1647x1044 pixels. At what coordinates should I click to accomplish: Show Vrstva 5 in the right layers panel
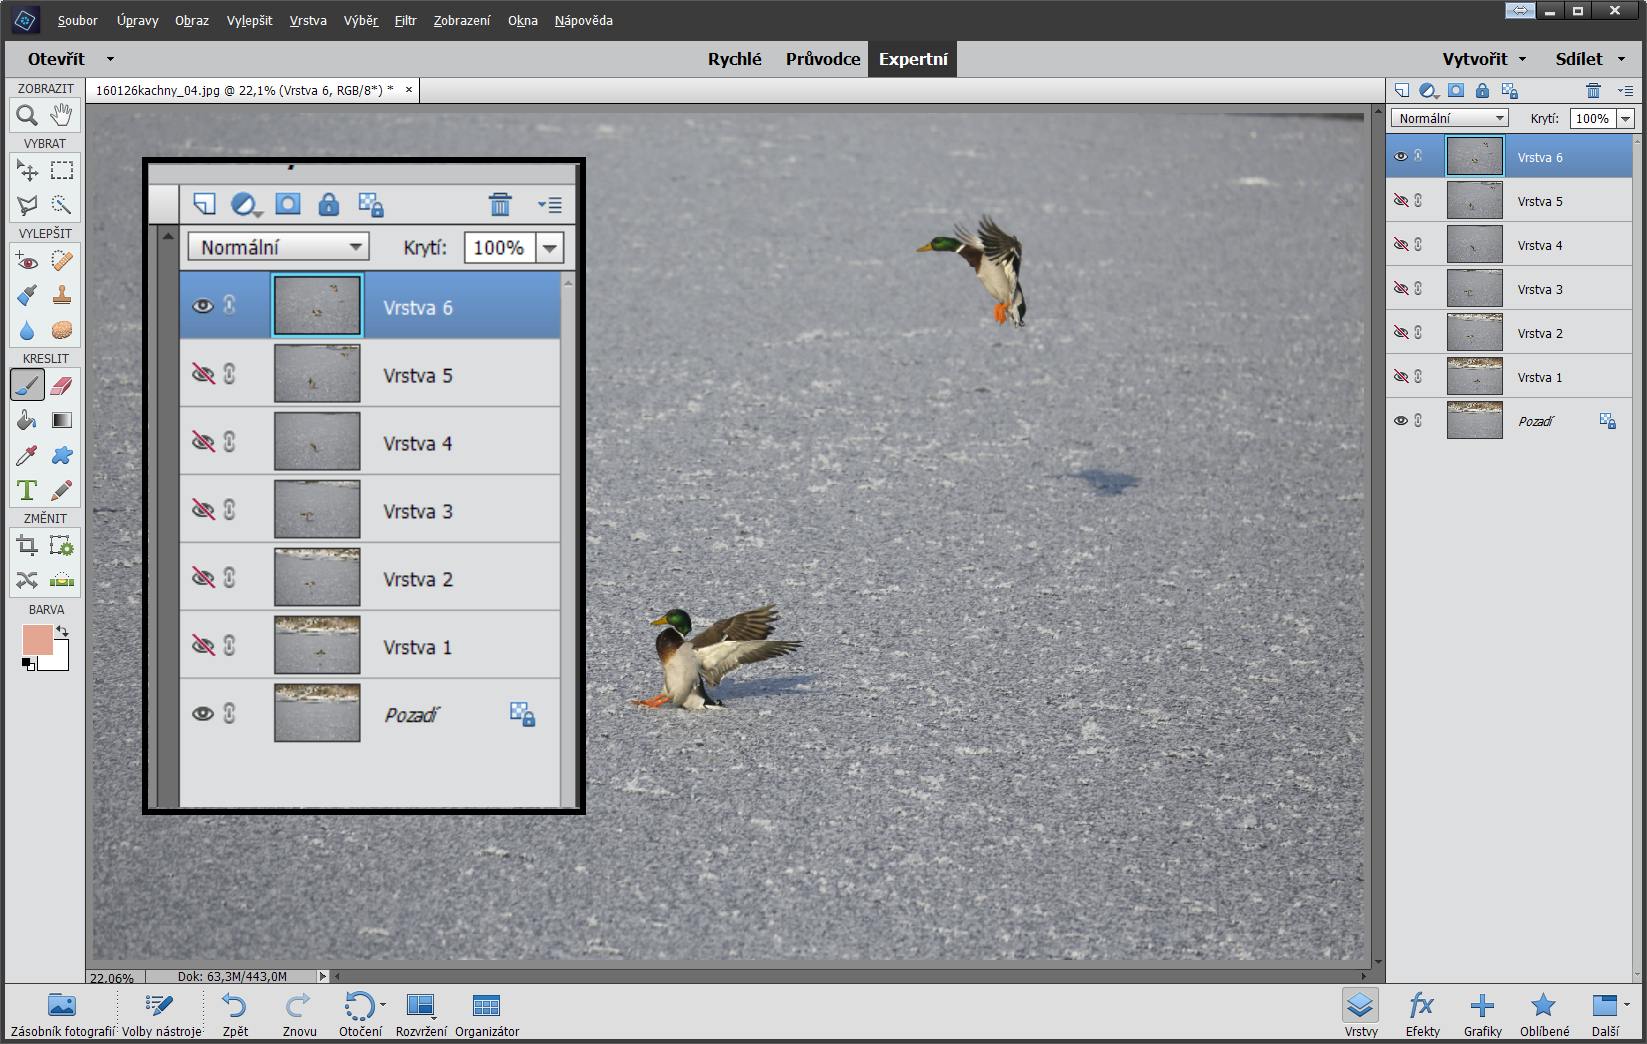pos(1400,201)
